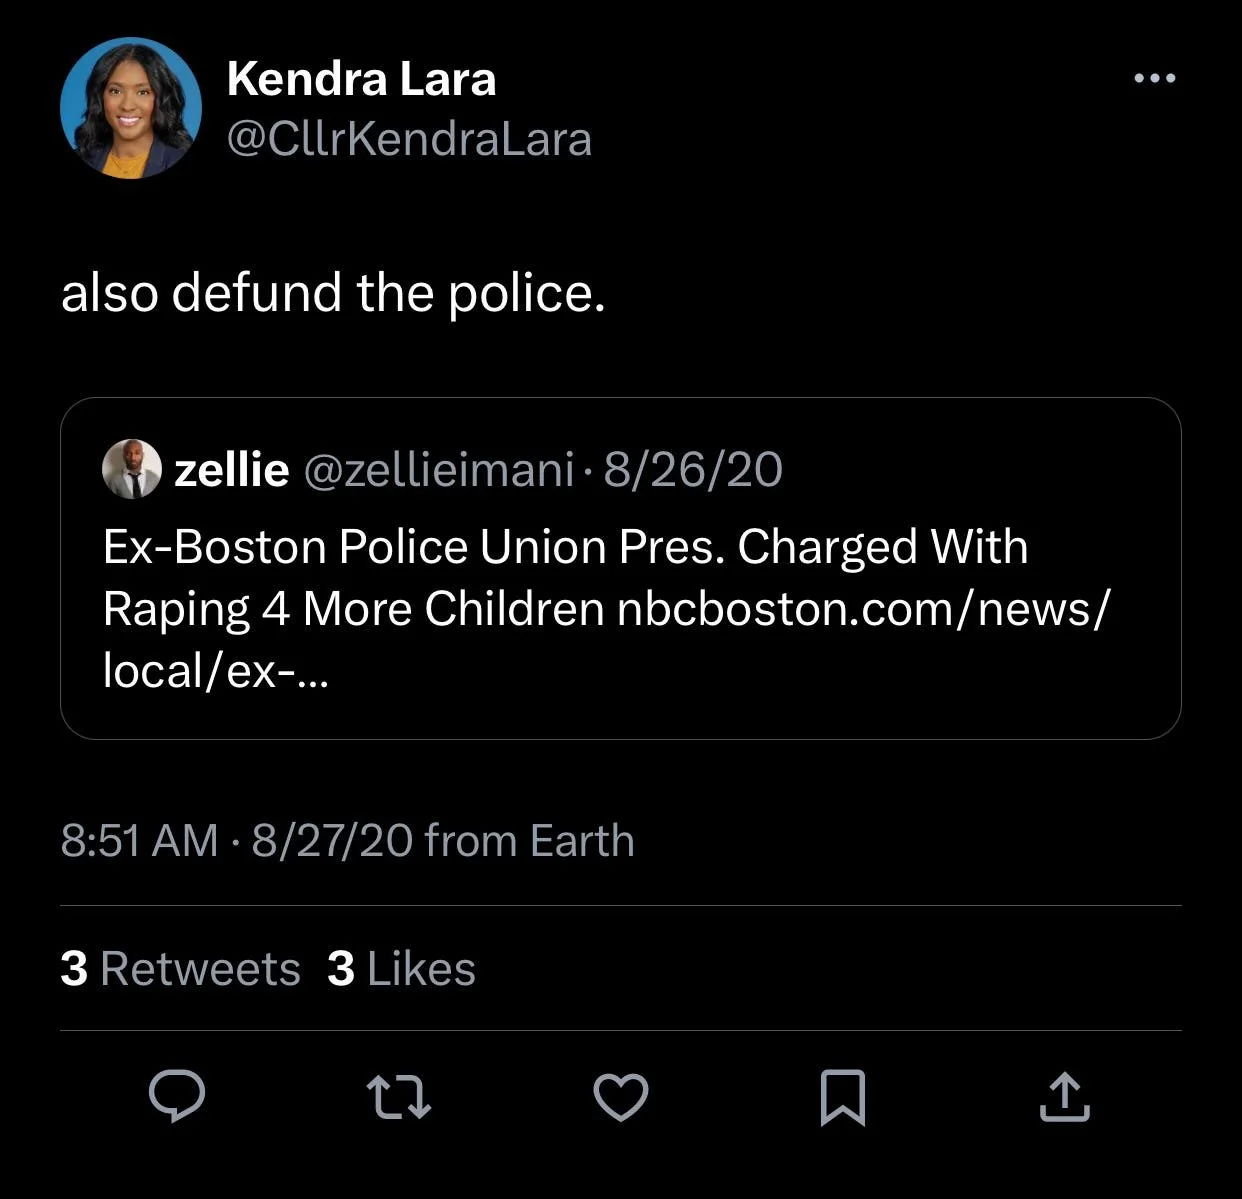Click the 'also defund the police.' text
The height and width of the screenshot is (1199, 1242).
point(333,293)
